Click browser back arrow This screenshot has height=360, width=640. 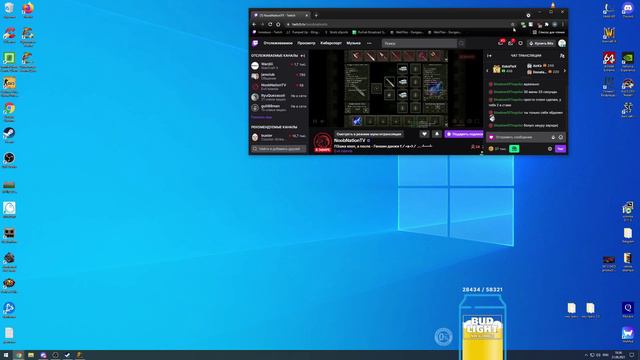(254, 24)
